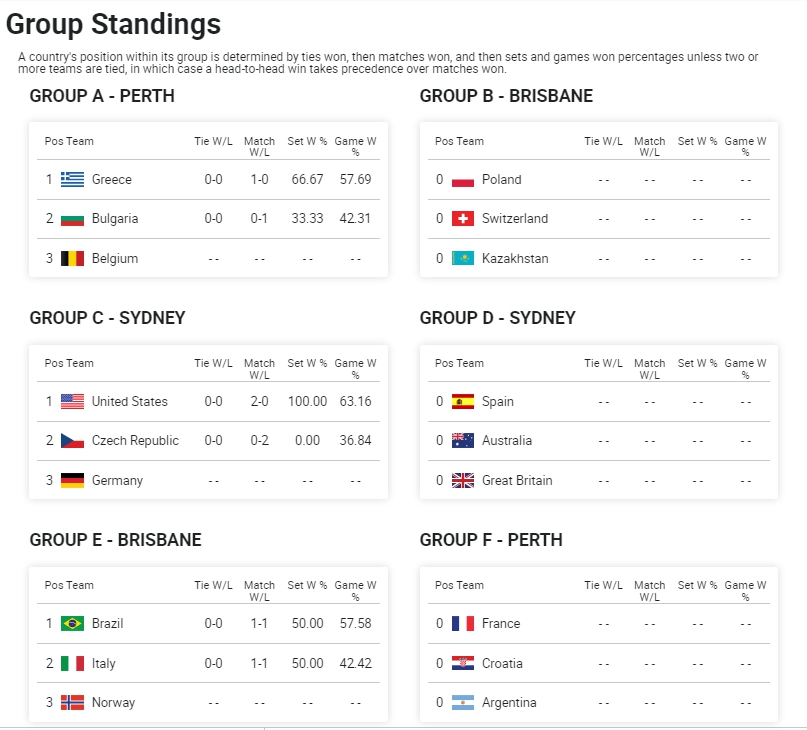Click the Argentina flag icon
807x730 pixels.
pos(462,703)
